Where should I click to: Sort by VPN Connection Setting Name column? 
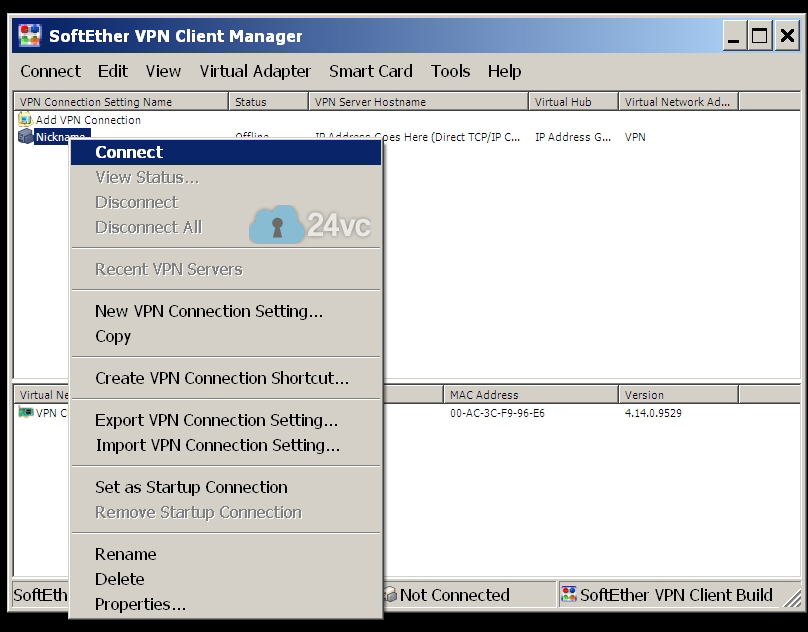point(121,102)
